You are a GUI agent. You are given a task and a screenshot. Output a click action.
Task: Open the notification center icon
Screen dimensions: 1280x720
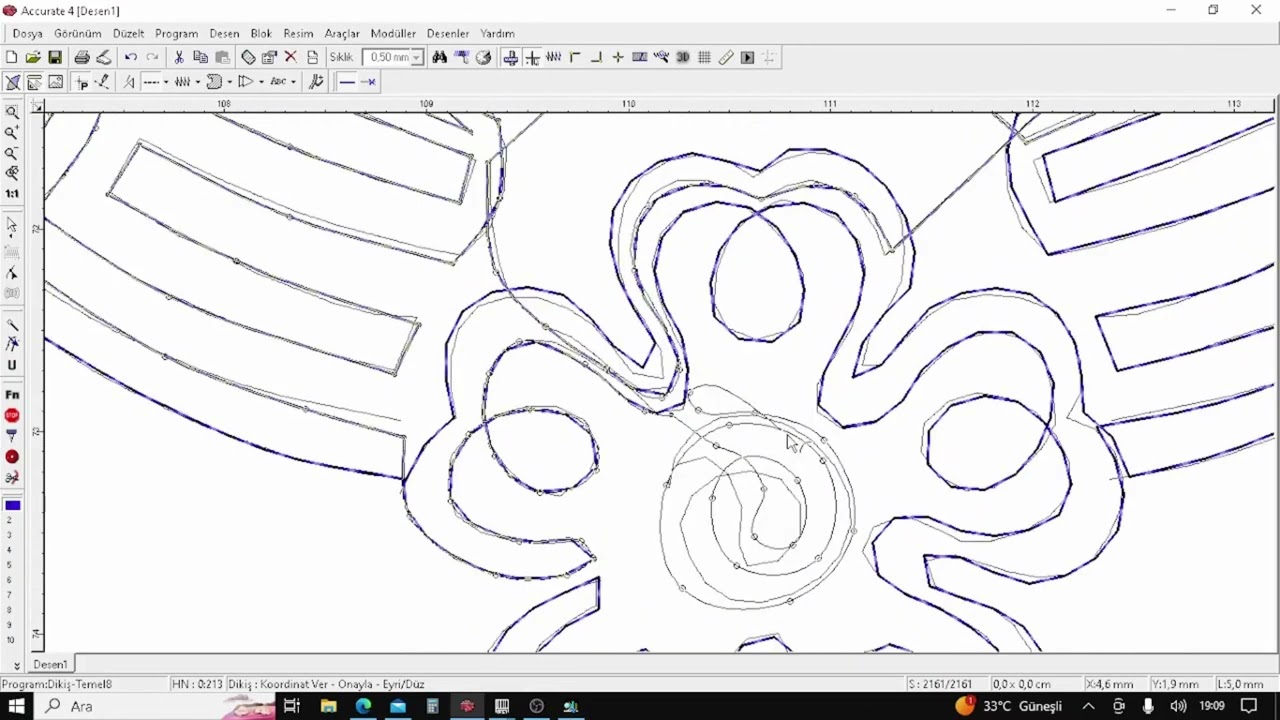click(1249, 706)
